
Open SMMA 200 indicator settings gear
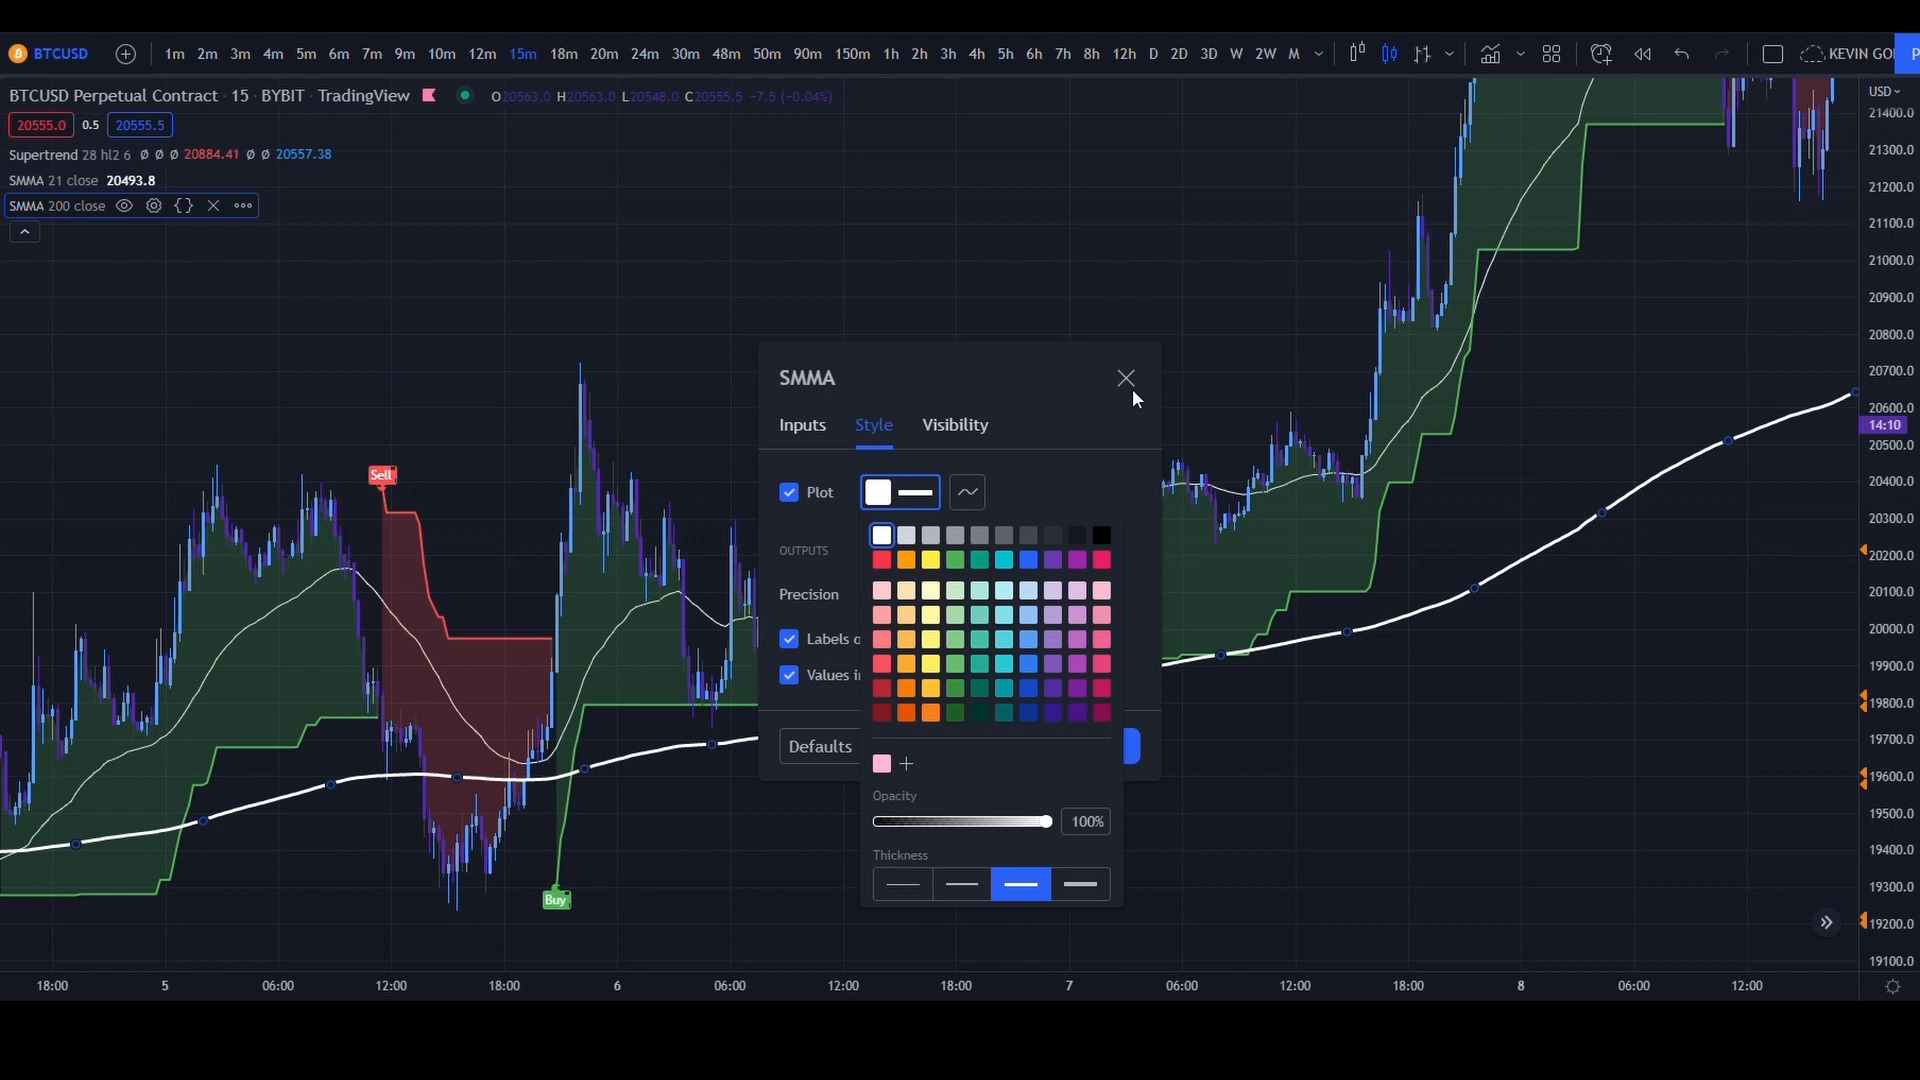(153, 205)
